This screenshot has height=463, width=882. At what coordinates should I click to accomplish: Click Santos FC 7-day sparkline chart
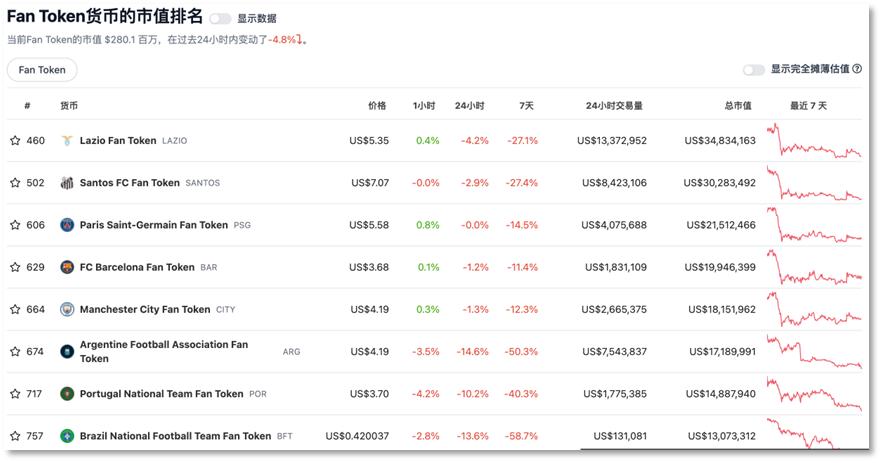(814, 183)
